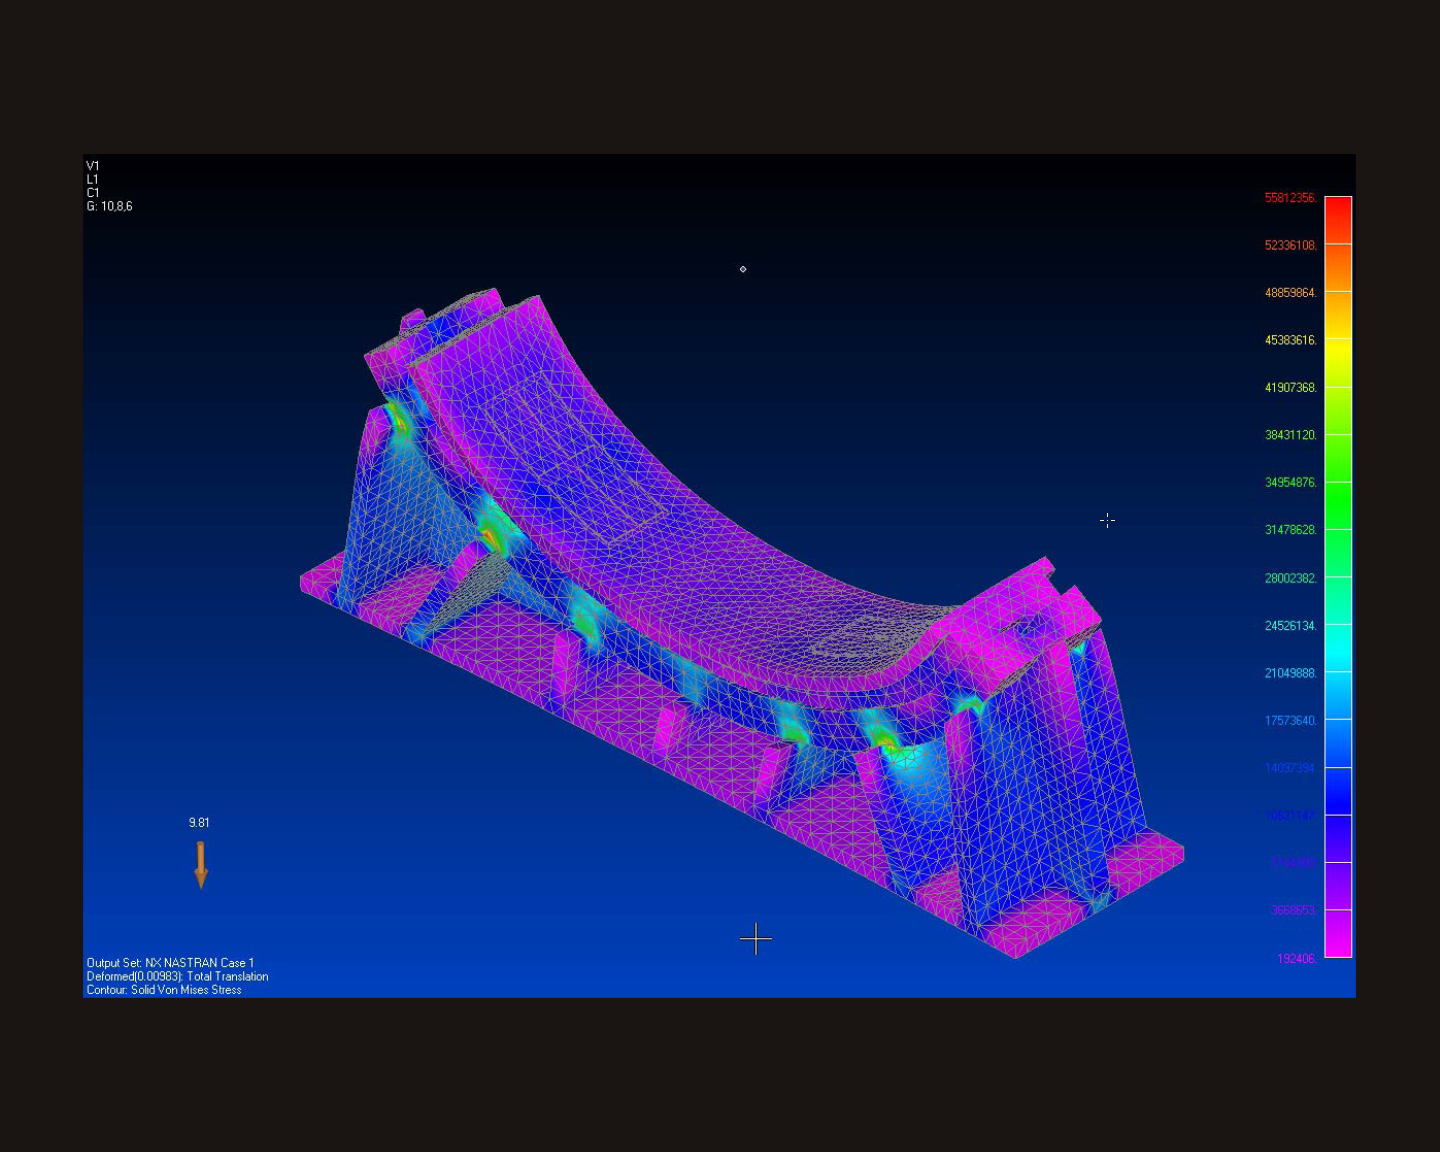Click the Contour: Solid Von Mises Stress label
This screenshot has height=1152, width=1440.
click(x=163, y=990)
